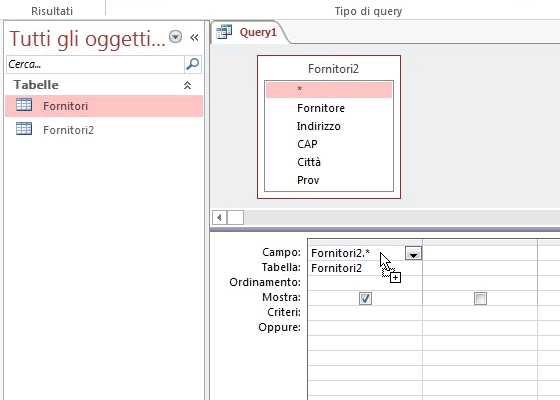Select the Fornitori2 table name in navigation pane

pyautogui.click(x=68, y=130)
